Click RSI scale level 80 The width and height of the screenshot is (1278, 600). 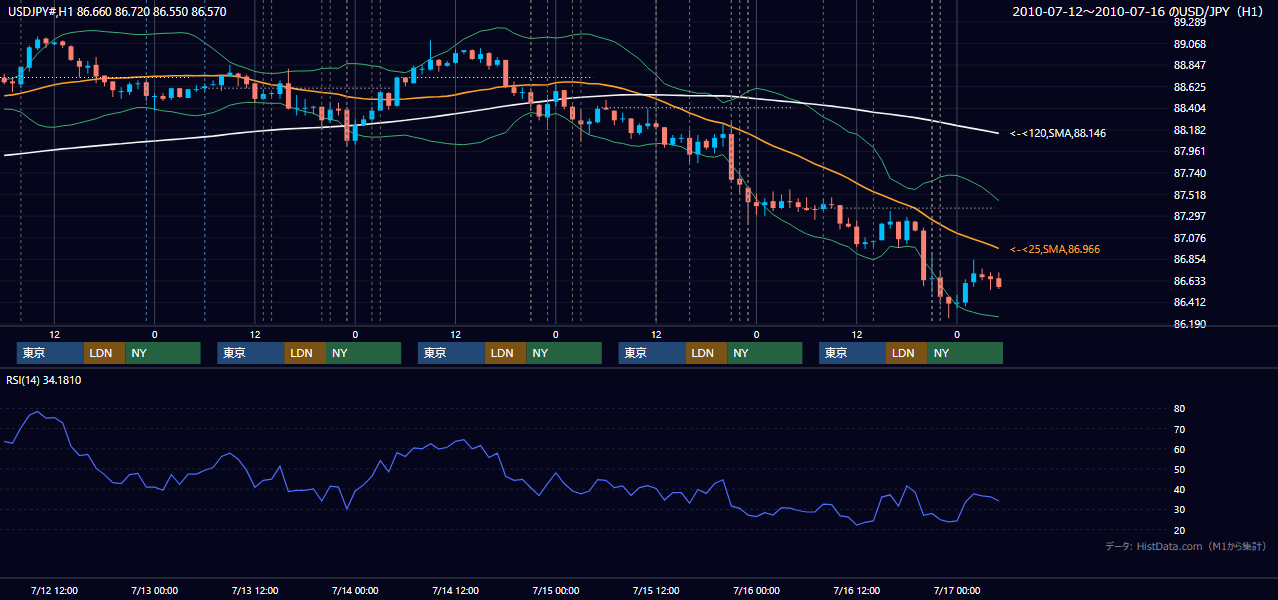pyautogui.click(x=1180, y=409)
